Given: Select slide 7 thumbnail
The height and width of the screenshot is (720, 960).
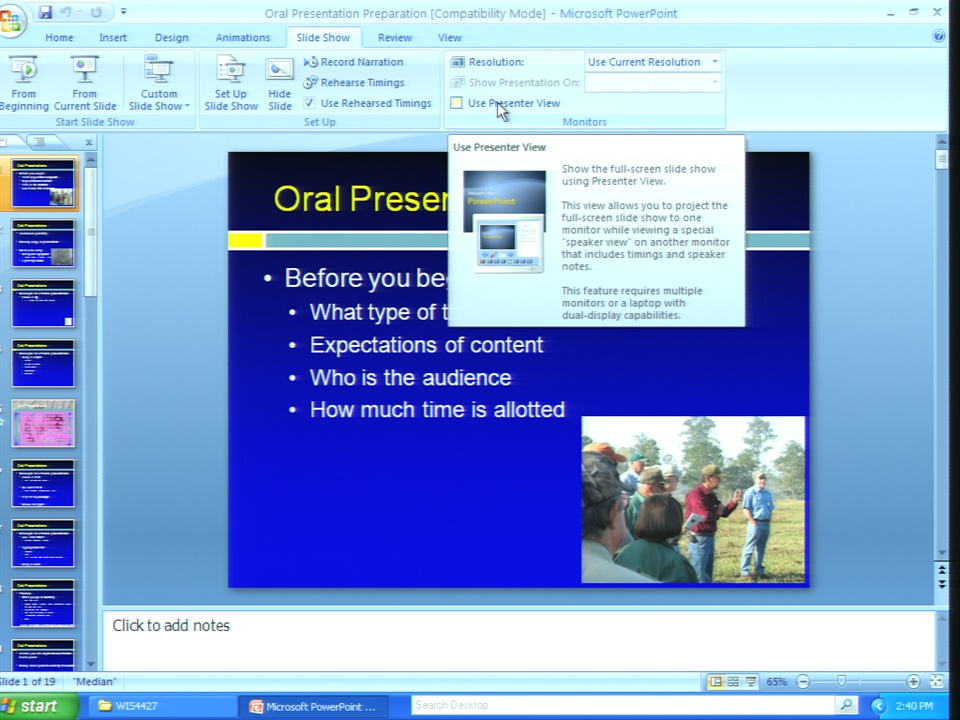Looking at the screenshot, I should (x=43, y=543).
